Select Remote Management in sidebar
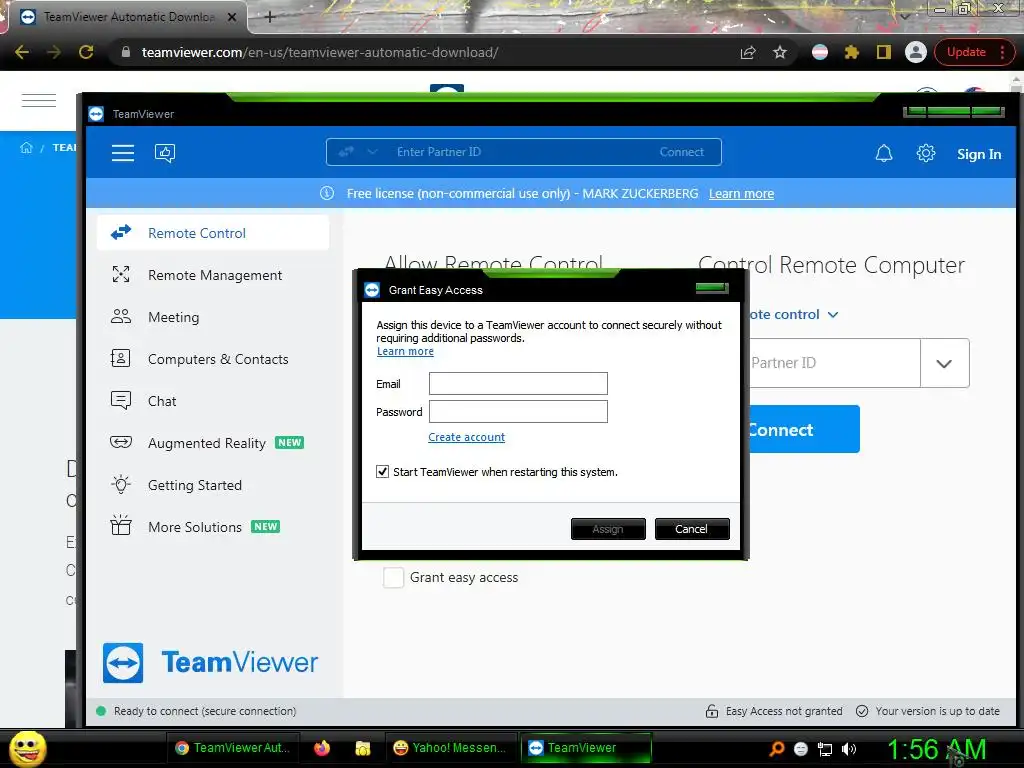This screenshot has width=1024, height=768. click(x=213, y=275)
